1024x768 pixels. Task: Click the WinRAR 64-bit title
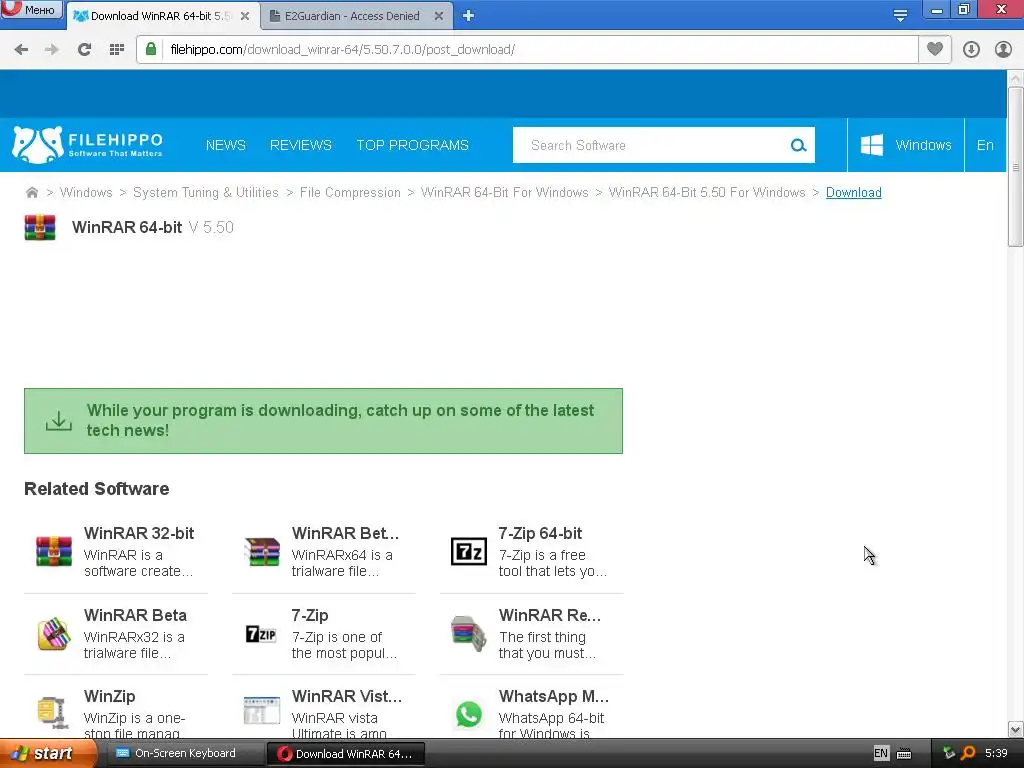click(127, 227)
